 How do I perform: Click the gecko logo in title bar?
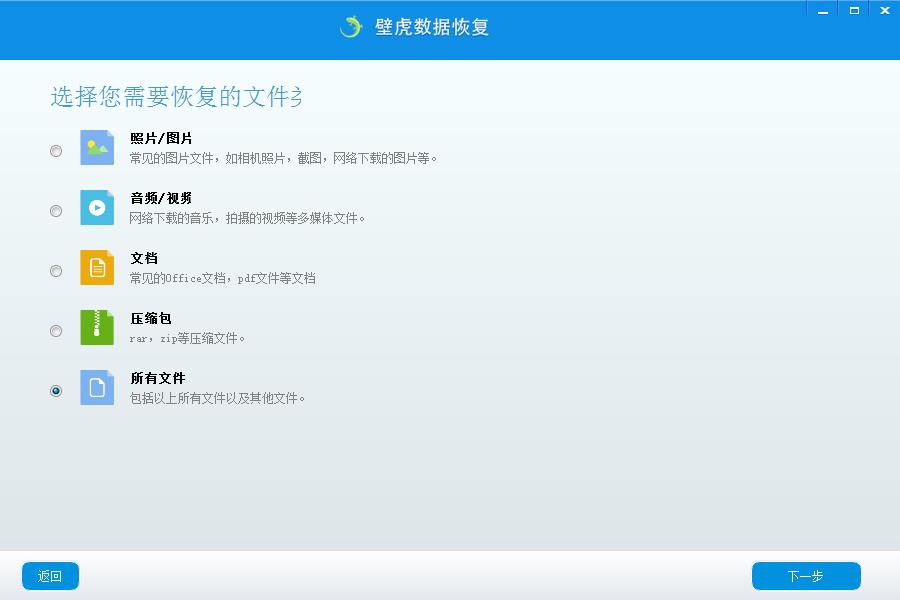pos(351,27)
